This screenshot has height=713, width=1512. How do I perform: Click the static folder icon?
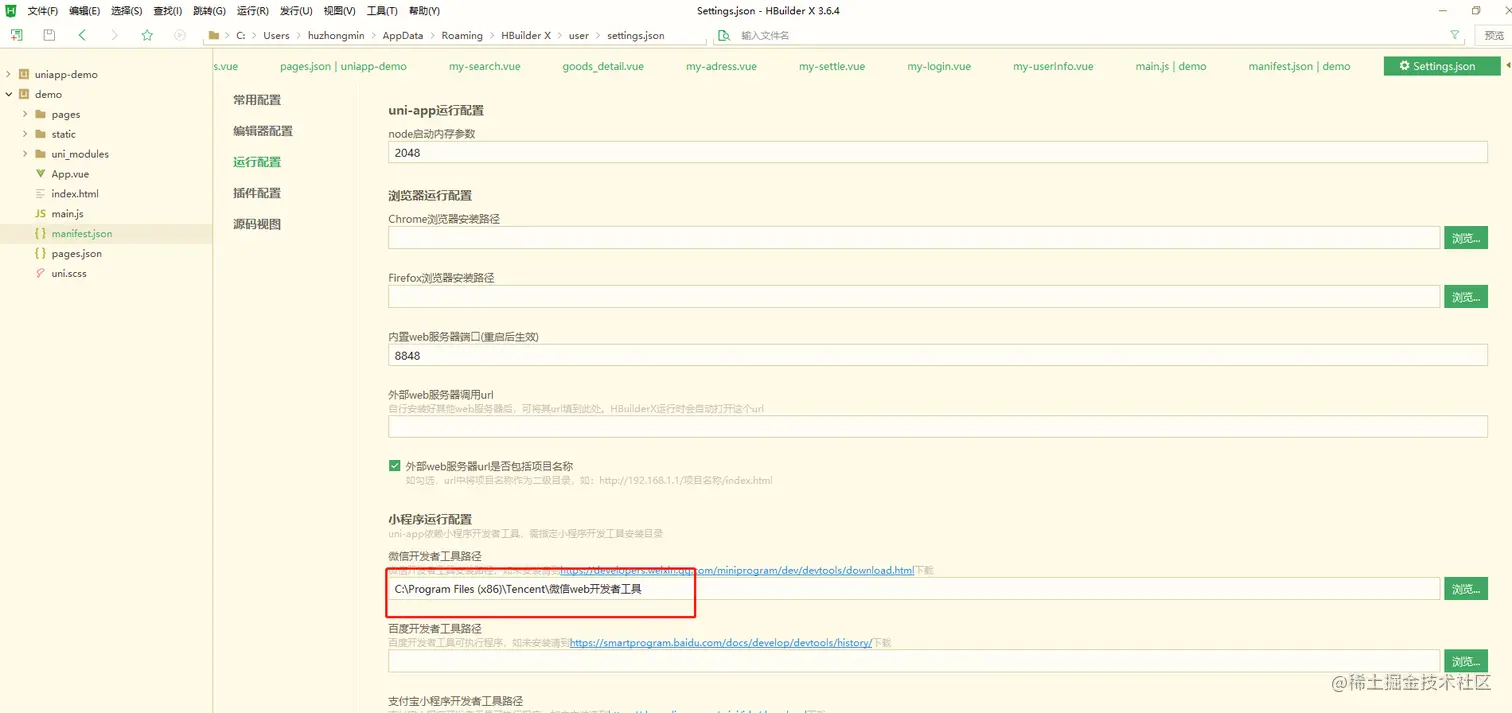(40, 134)
